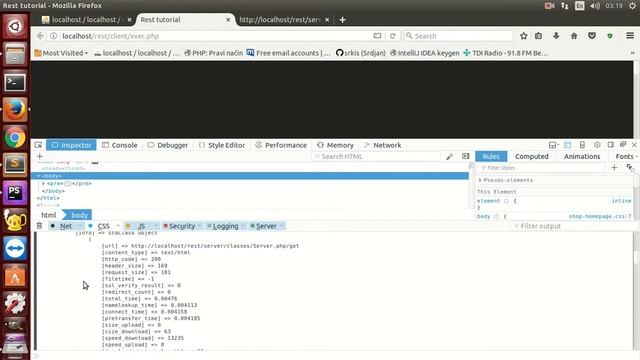Open the Server filter dropdown arrow
640x360 pixels.
[x=281, y=226]
